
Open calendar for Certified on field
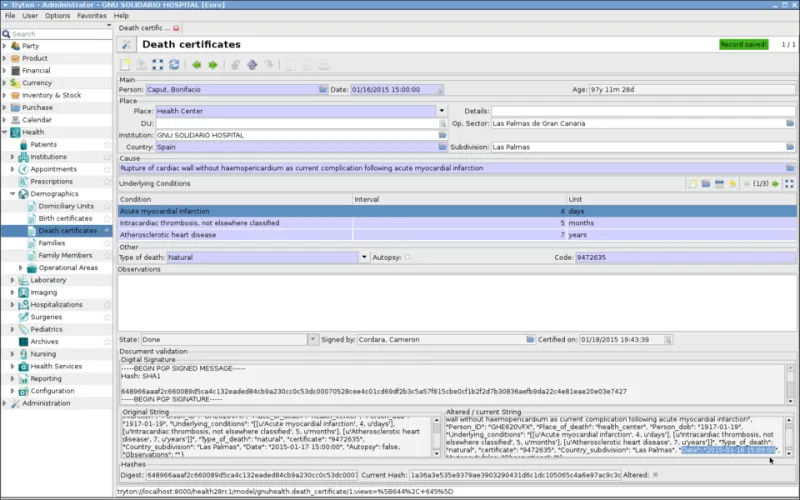[668, 340]
